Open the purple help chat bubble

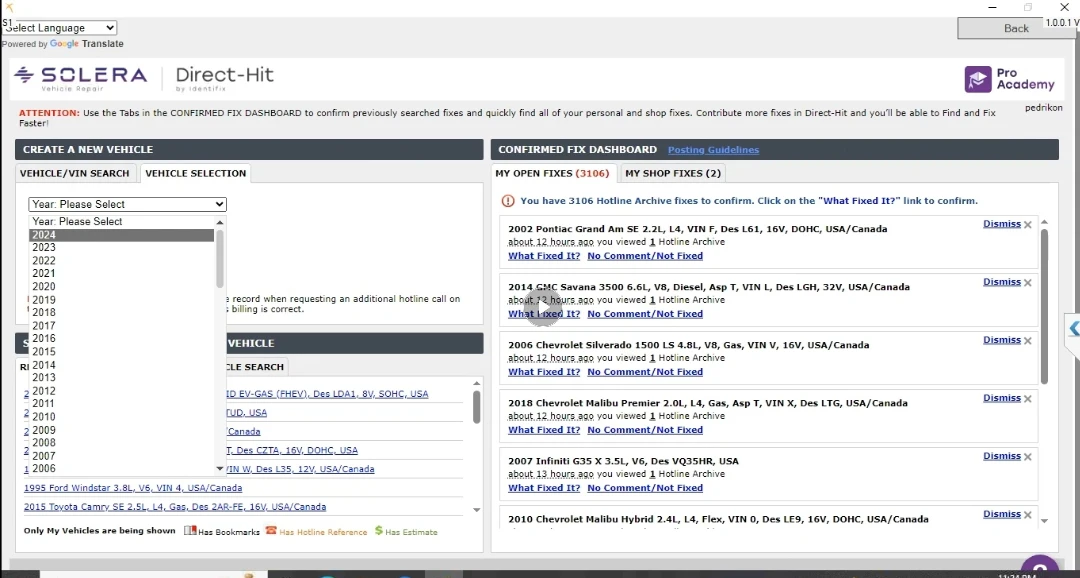click(x=1039, y=568)
